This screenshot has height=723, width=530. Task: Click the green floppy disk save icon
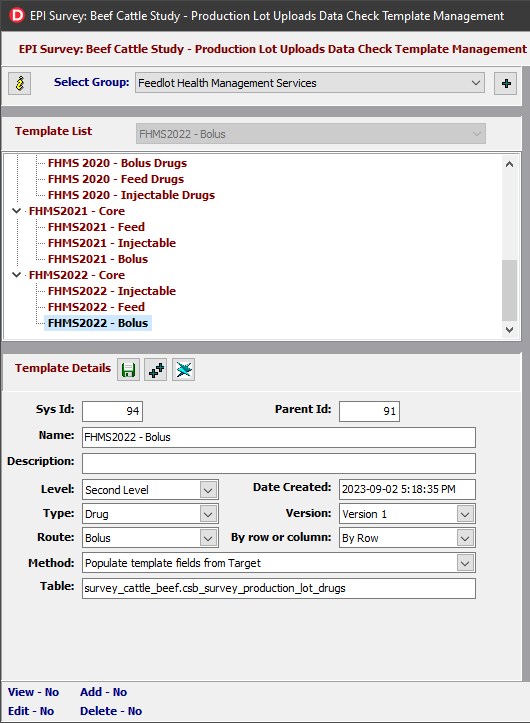click(128, 370)
